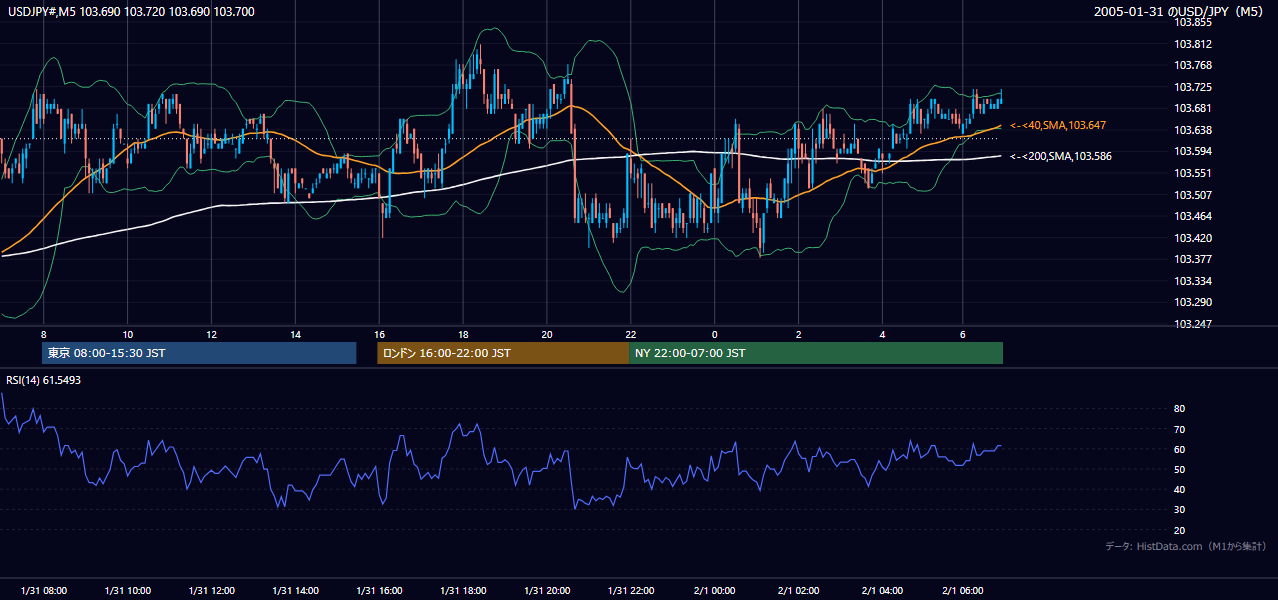Click the RSI scale value 60

pos(1179,449)
